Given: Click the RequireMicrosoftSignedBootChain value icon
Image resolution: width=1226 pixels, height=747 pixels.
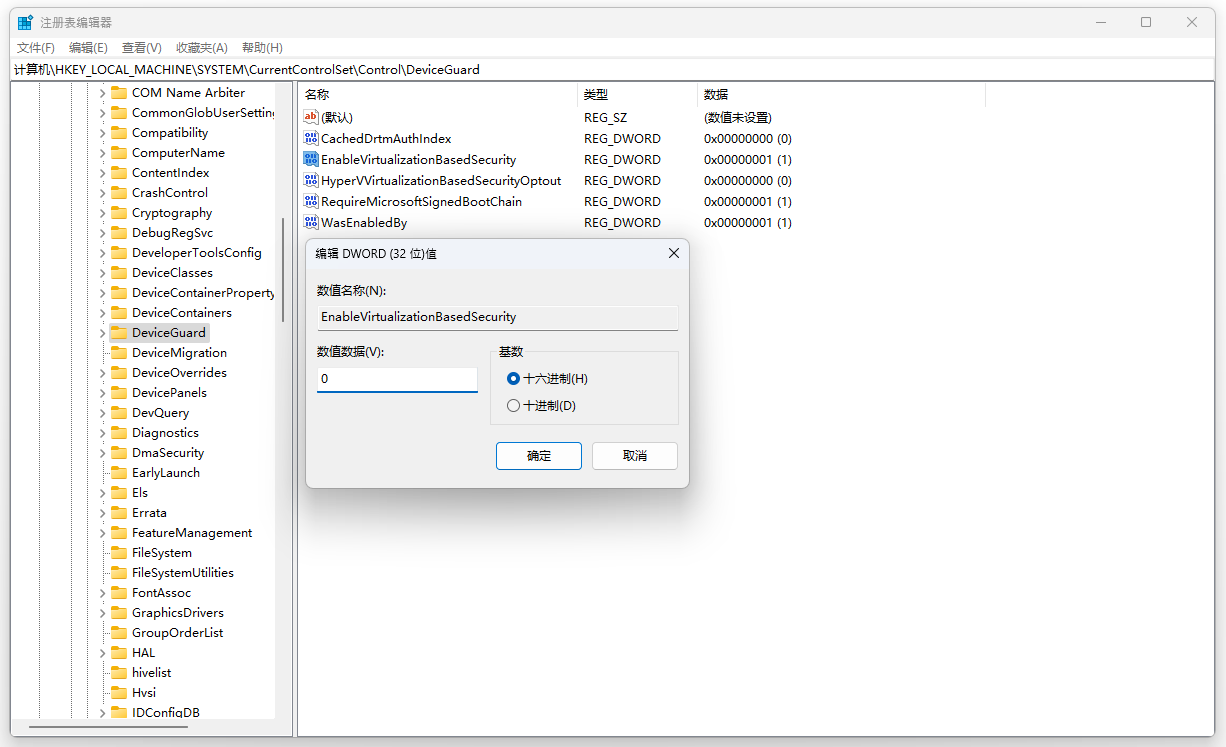Looking at the screenshot, I should pos(310,202).
